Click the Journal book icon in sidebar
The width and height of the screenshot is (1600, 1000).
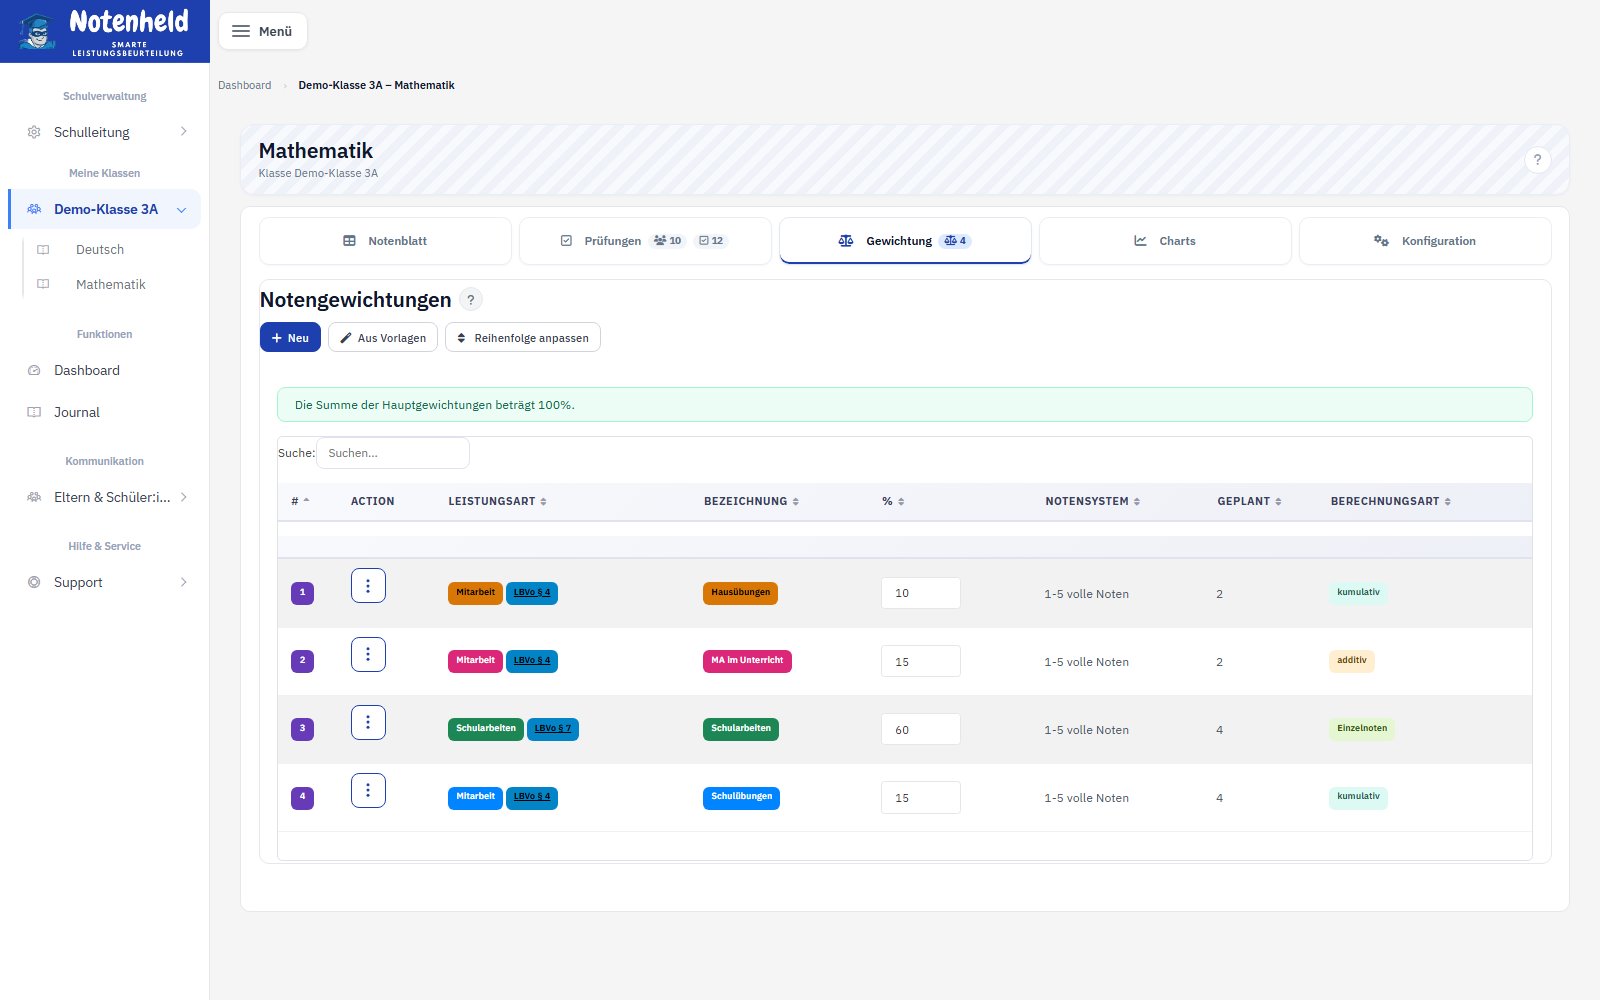[x=34, y=412]
